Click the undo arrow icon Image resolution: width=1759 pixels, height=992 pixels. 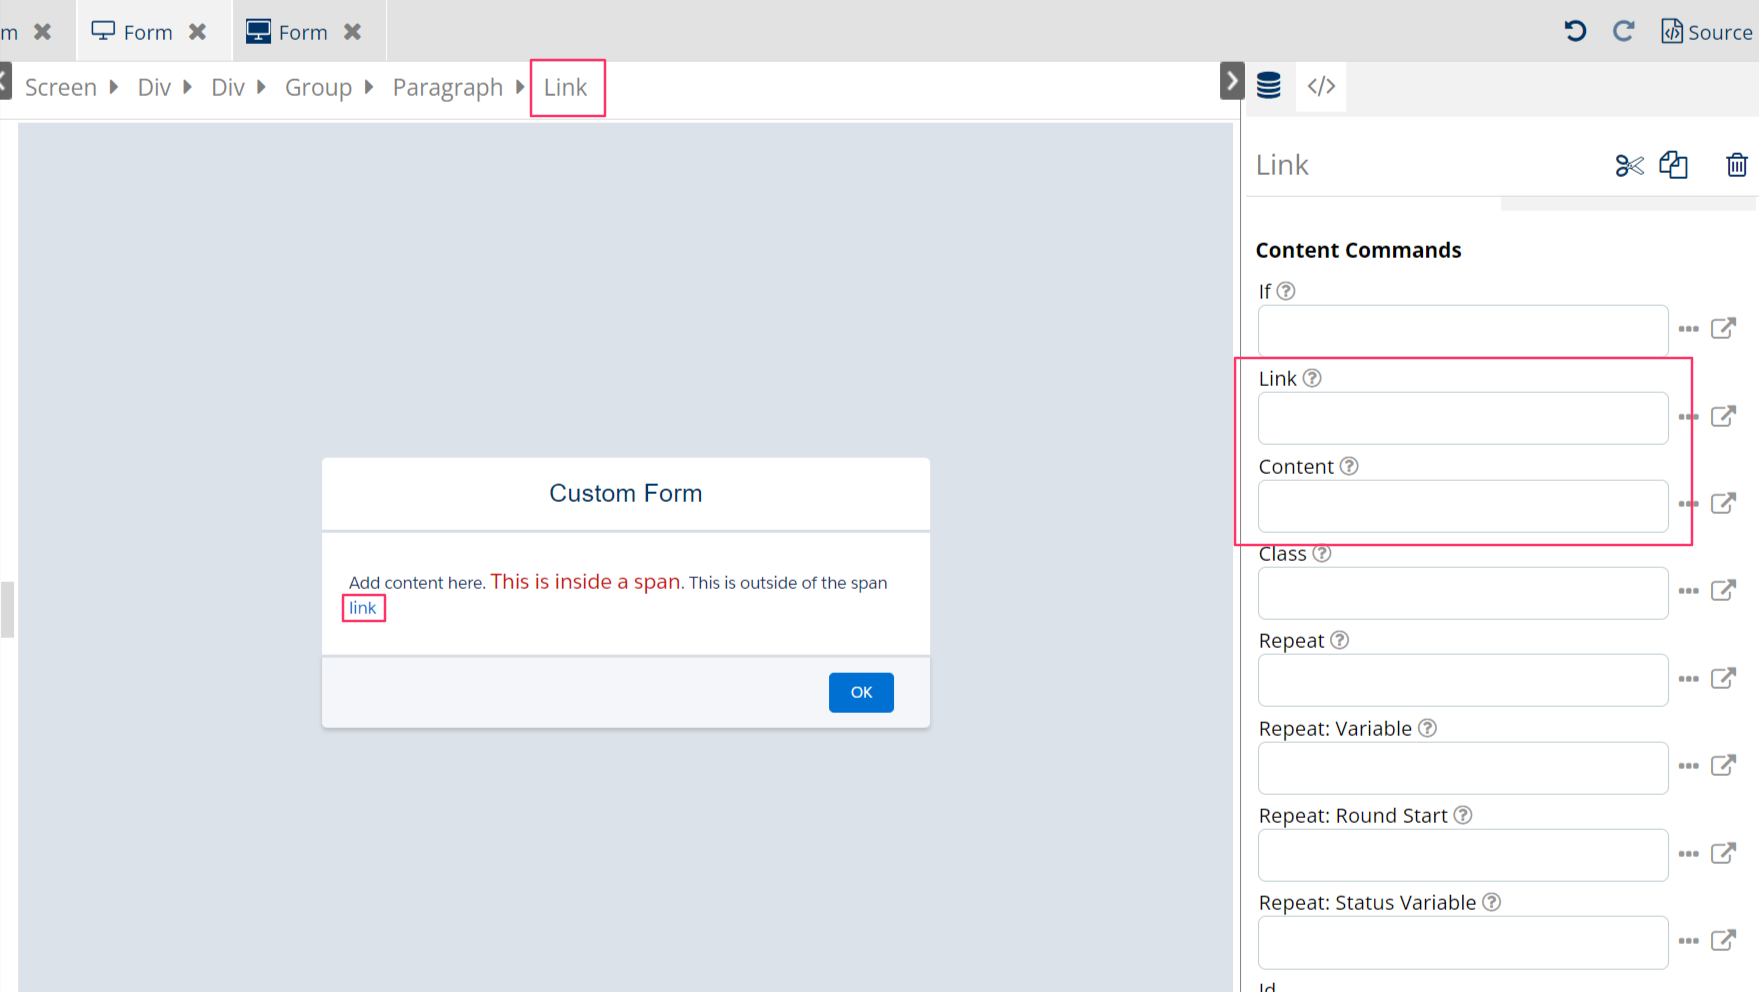(1575, 31)
